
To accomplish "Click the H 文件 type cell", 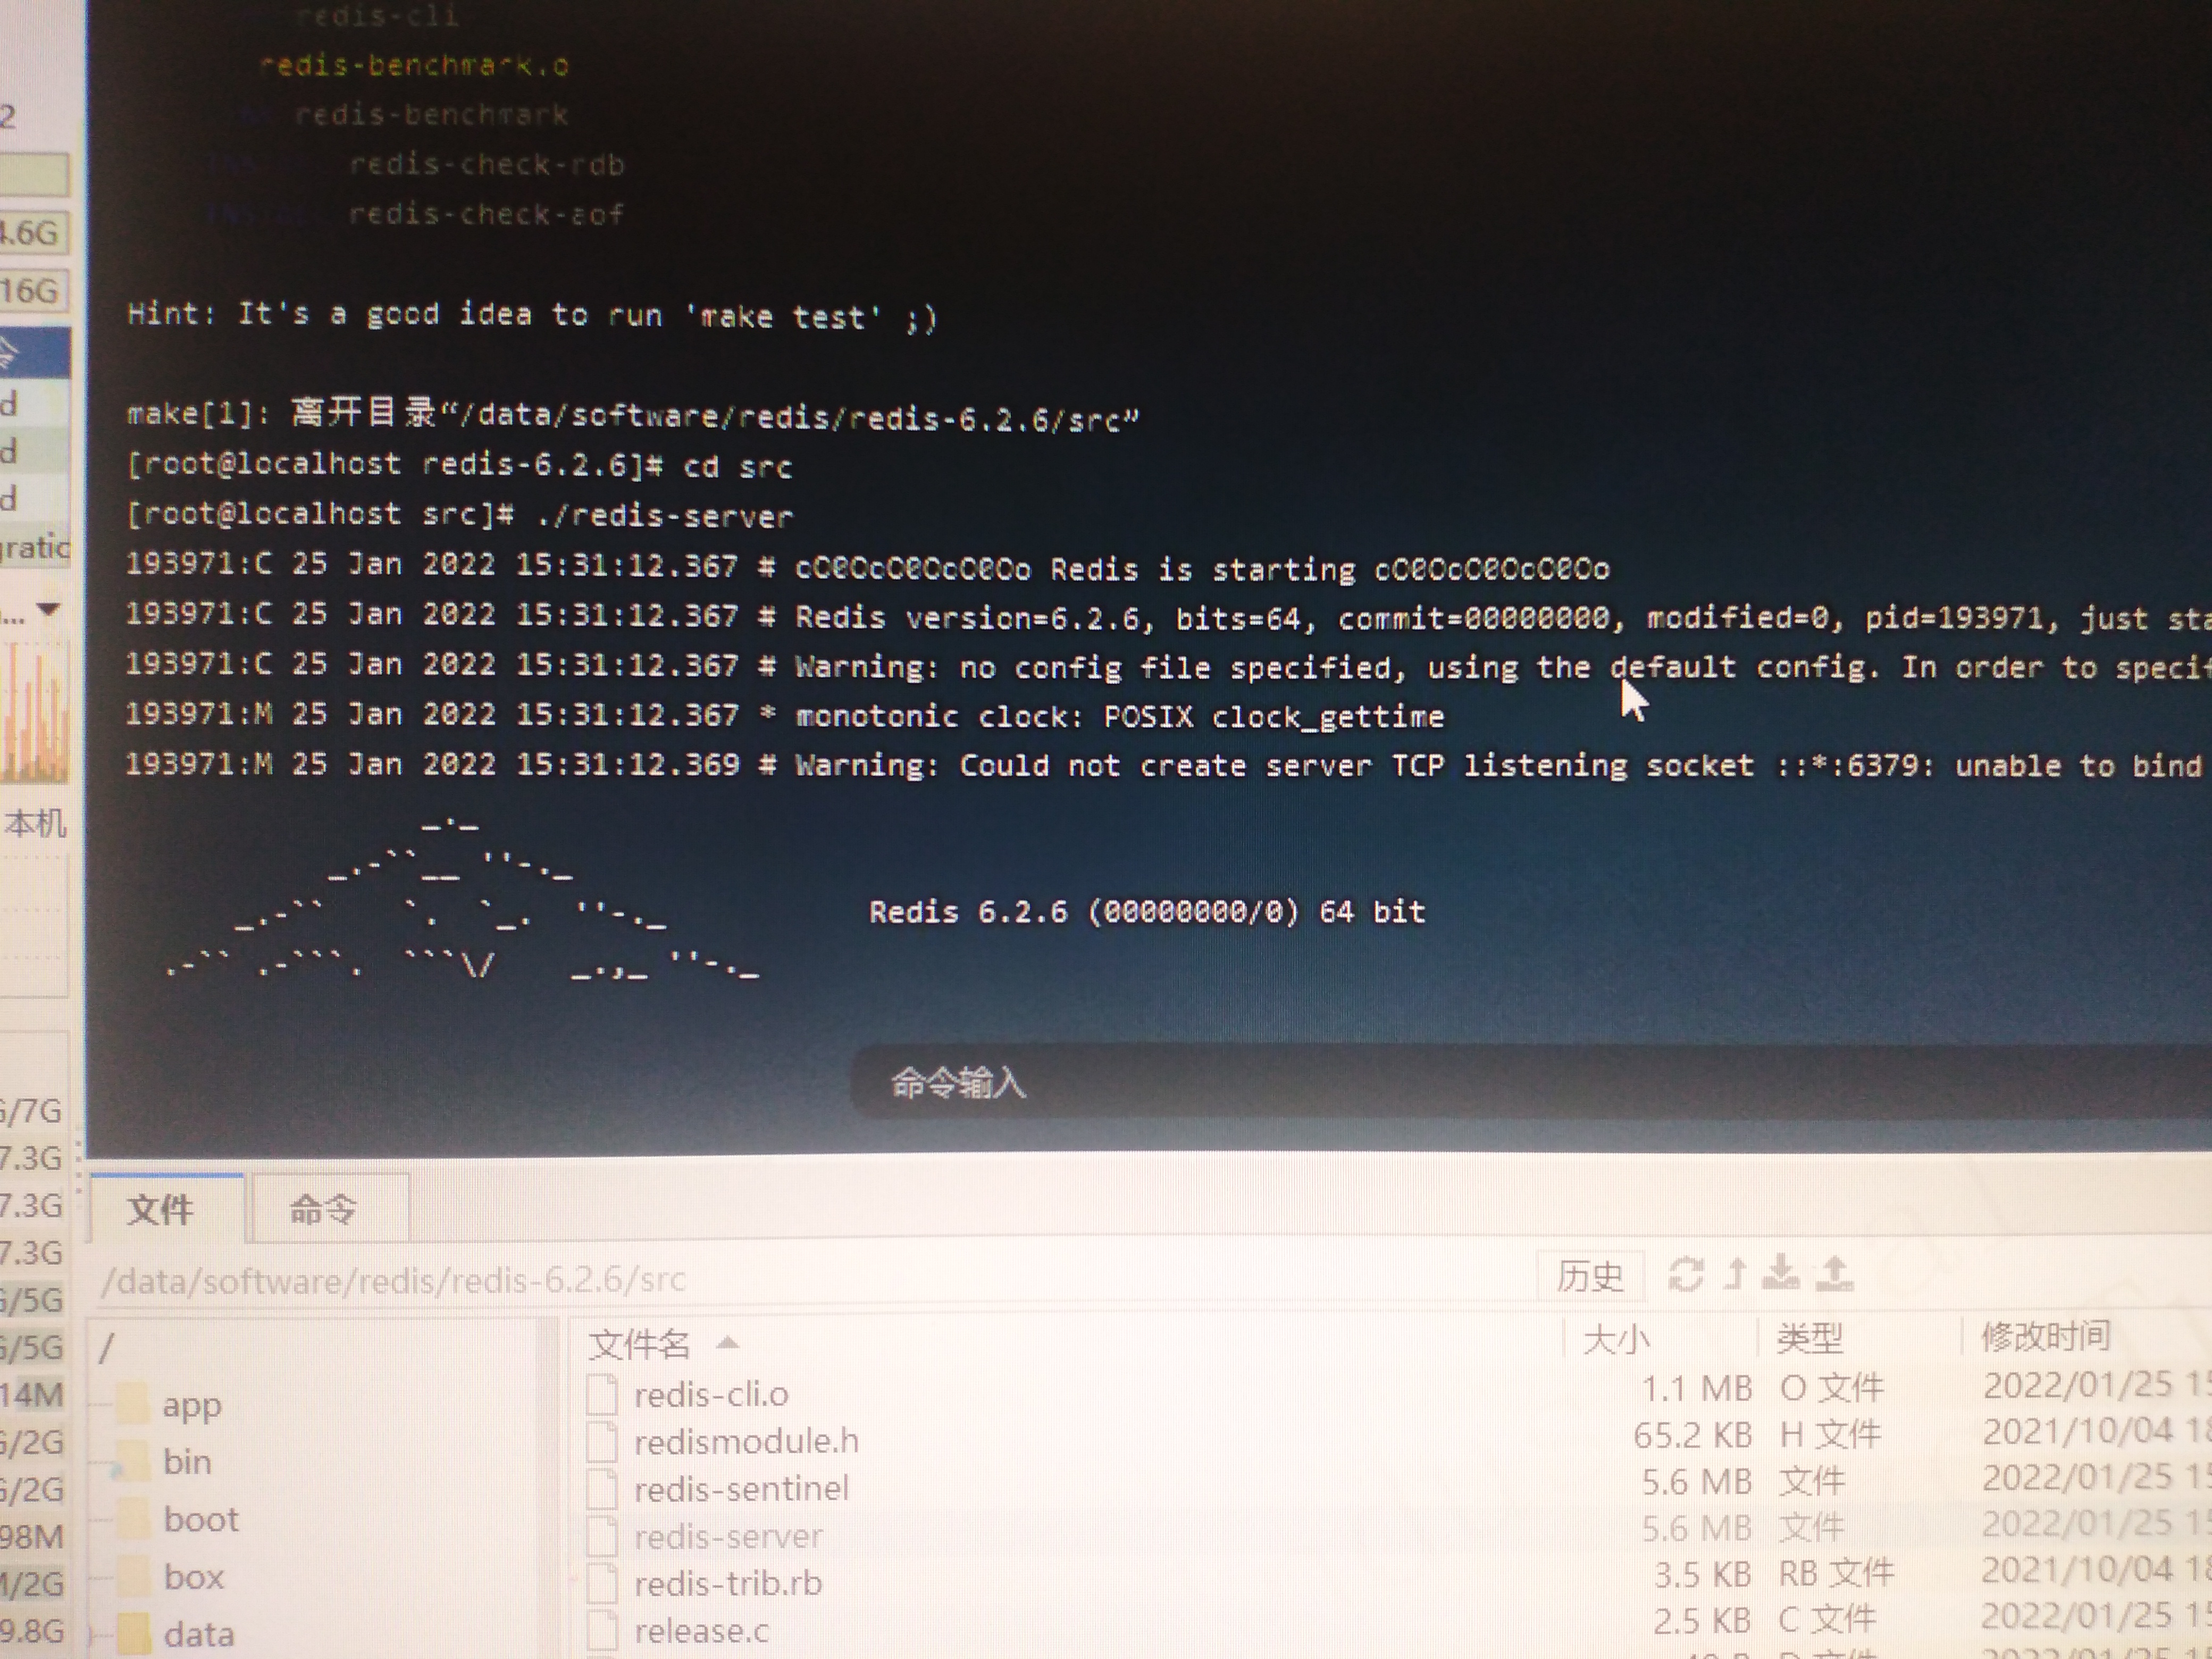I will tap(1830, 1434).
